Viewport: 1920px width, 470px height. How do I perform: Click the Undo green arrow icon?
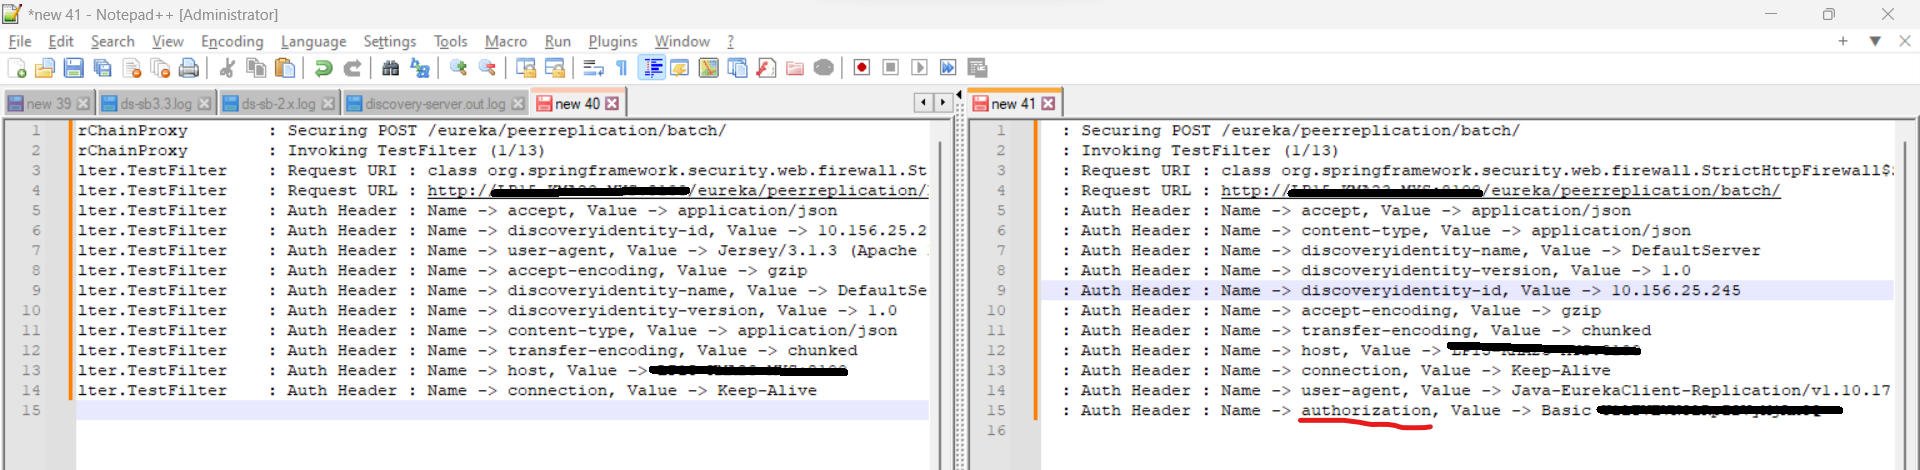(323, 68)
